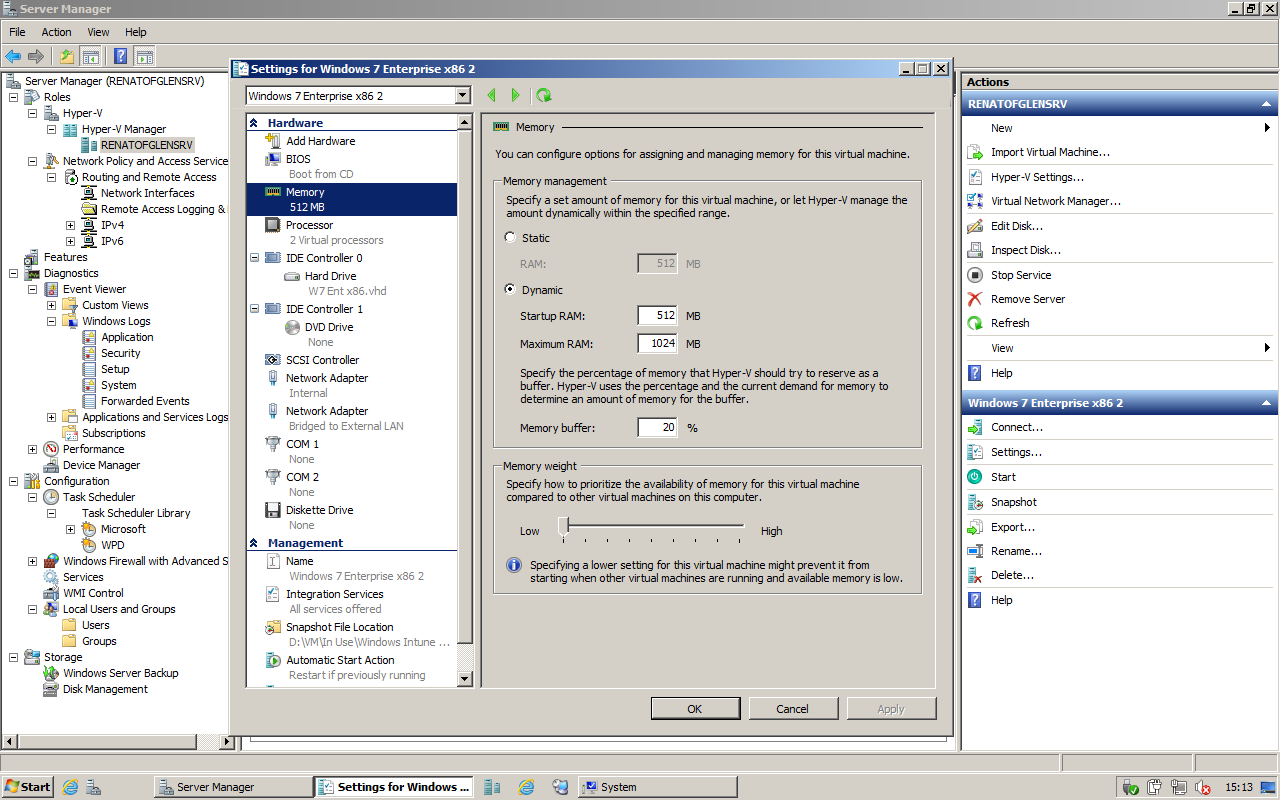Click the Cancel button
The height and width of the screenshot is (800, 1280).
click(x=793, y=709)
